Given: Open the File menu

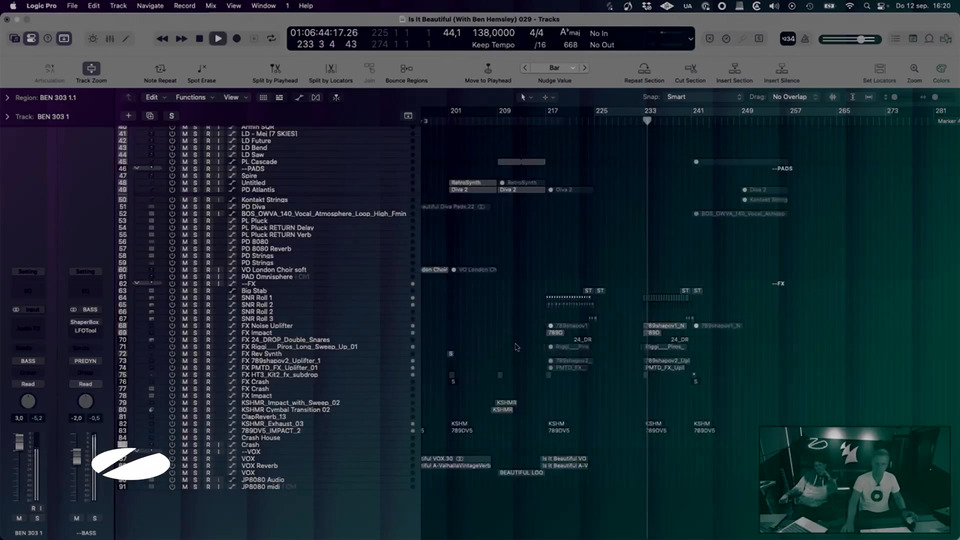Looking at the screenshot, I should point(72,6).
